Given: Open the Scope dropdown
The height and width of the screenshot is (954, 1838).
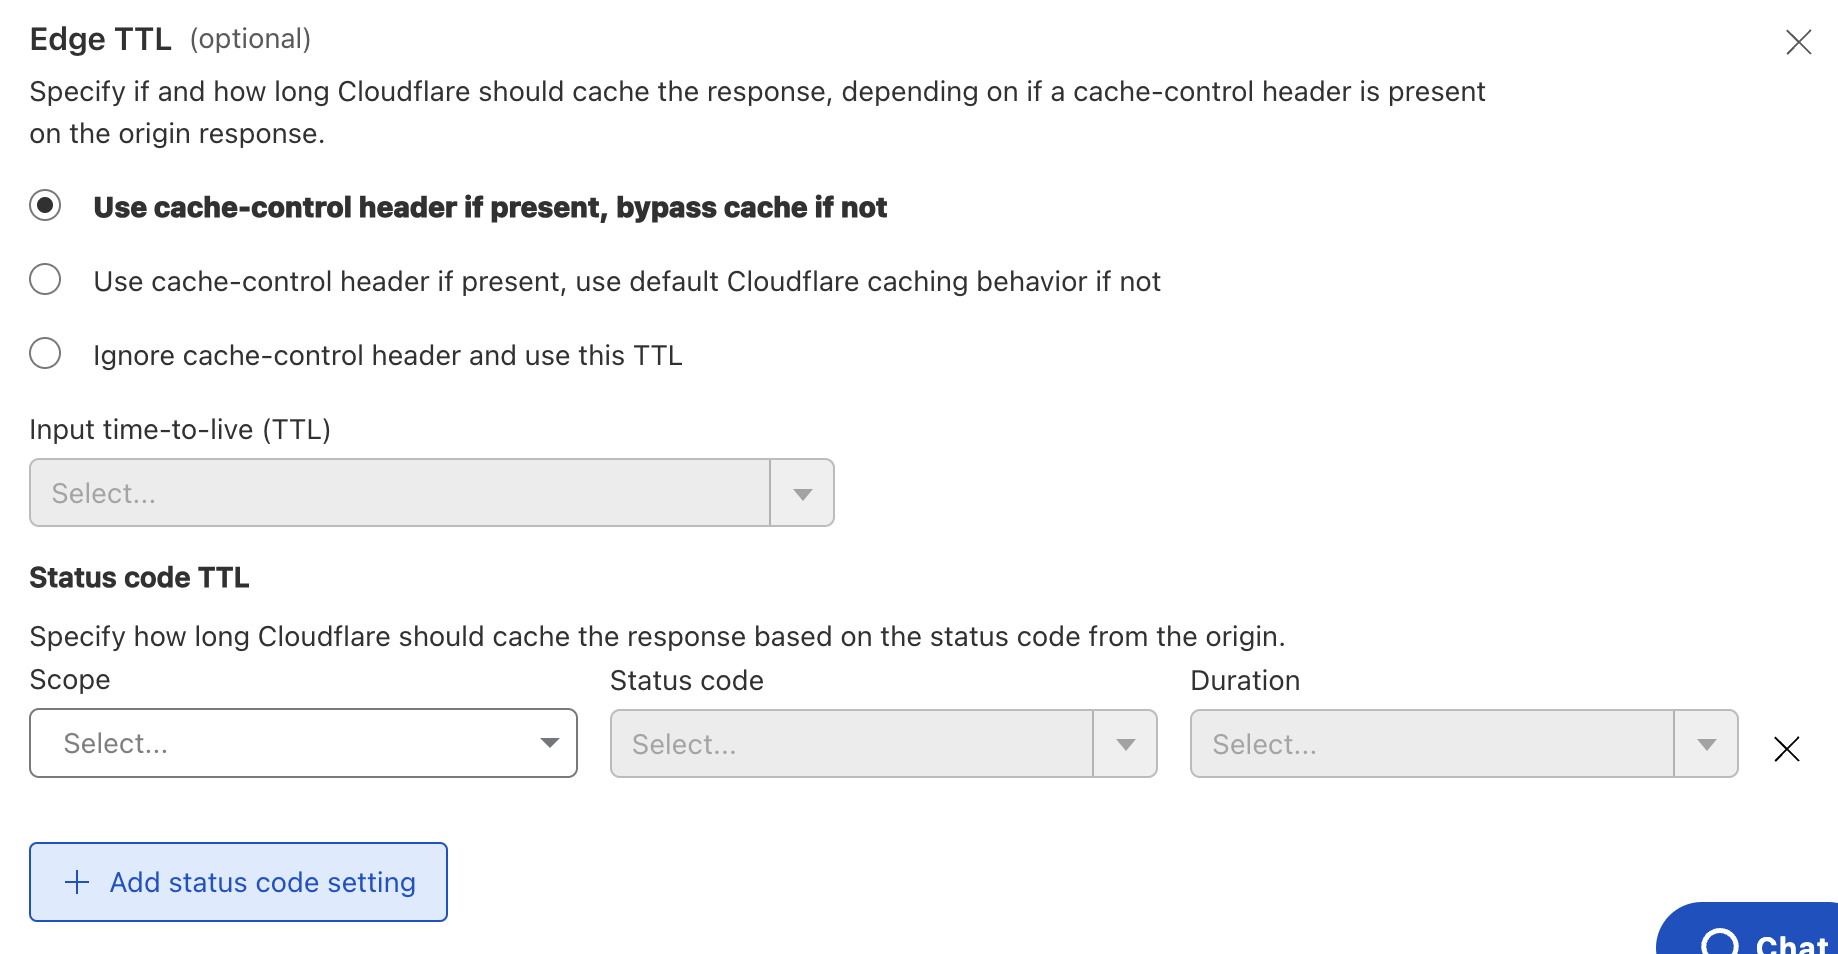Looking at the screenshot, I should [x=303, y=743].
